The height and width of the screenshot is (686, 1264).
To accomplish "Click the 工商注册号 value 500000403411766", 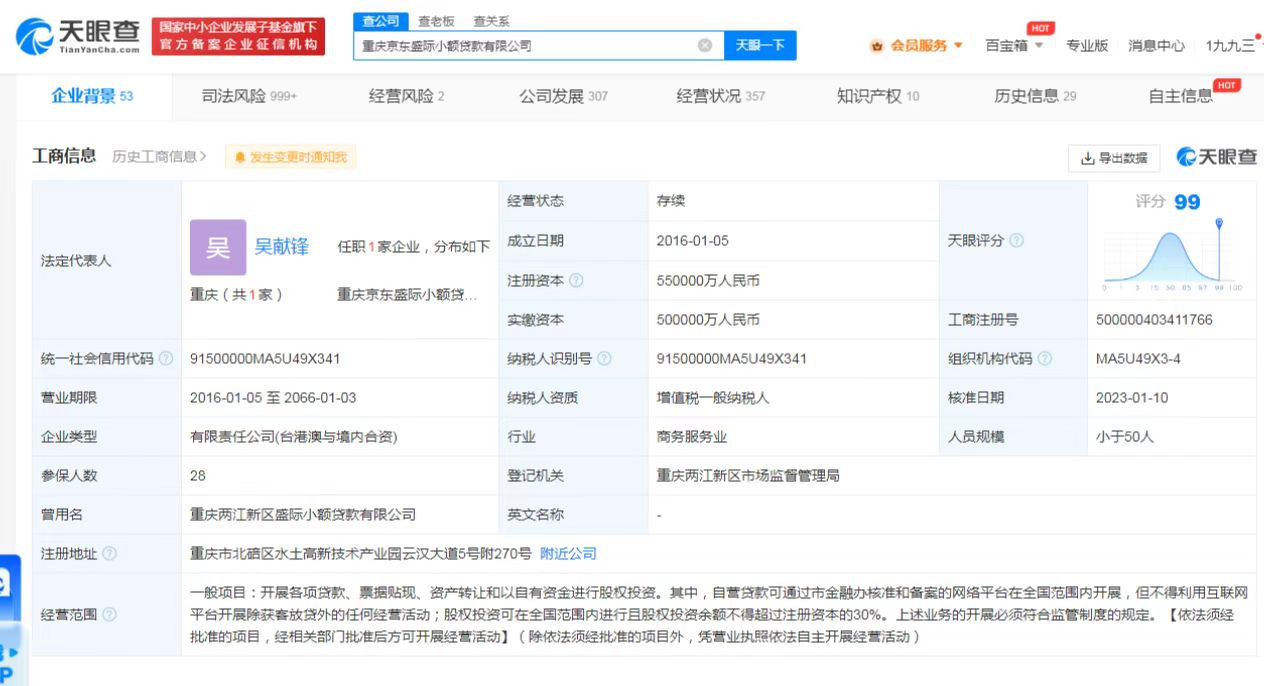I will point(1154,320).
